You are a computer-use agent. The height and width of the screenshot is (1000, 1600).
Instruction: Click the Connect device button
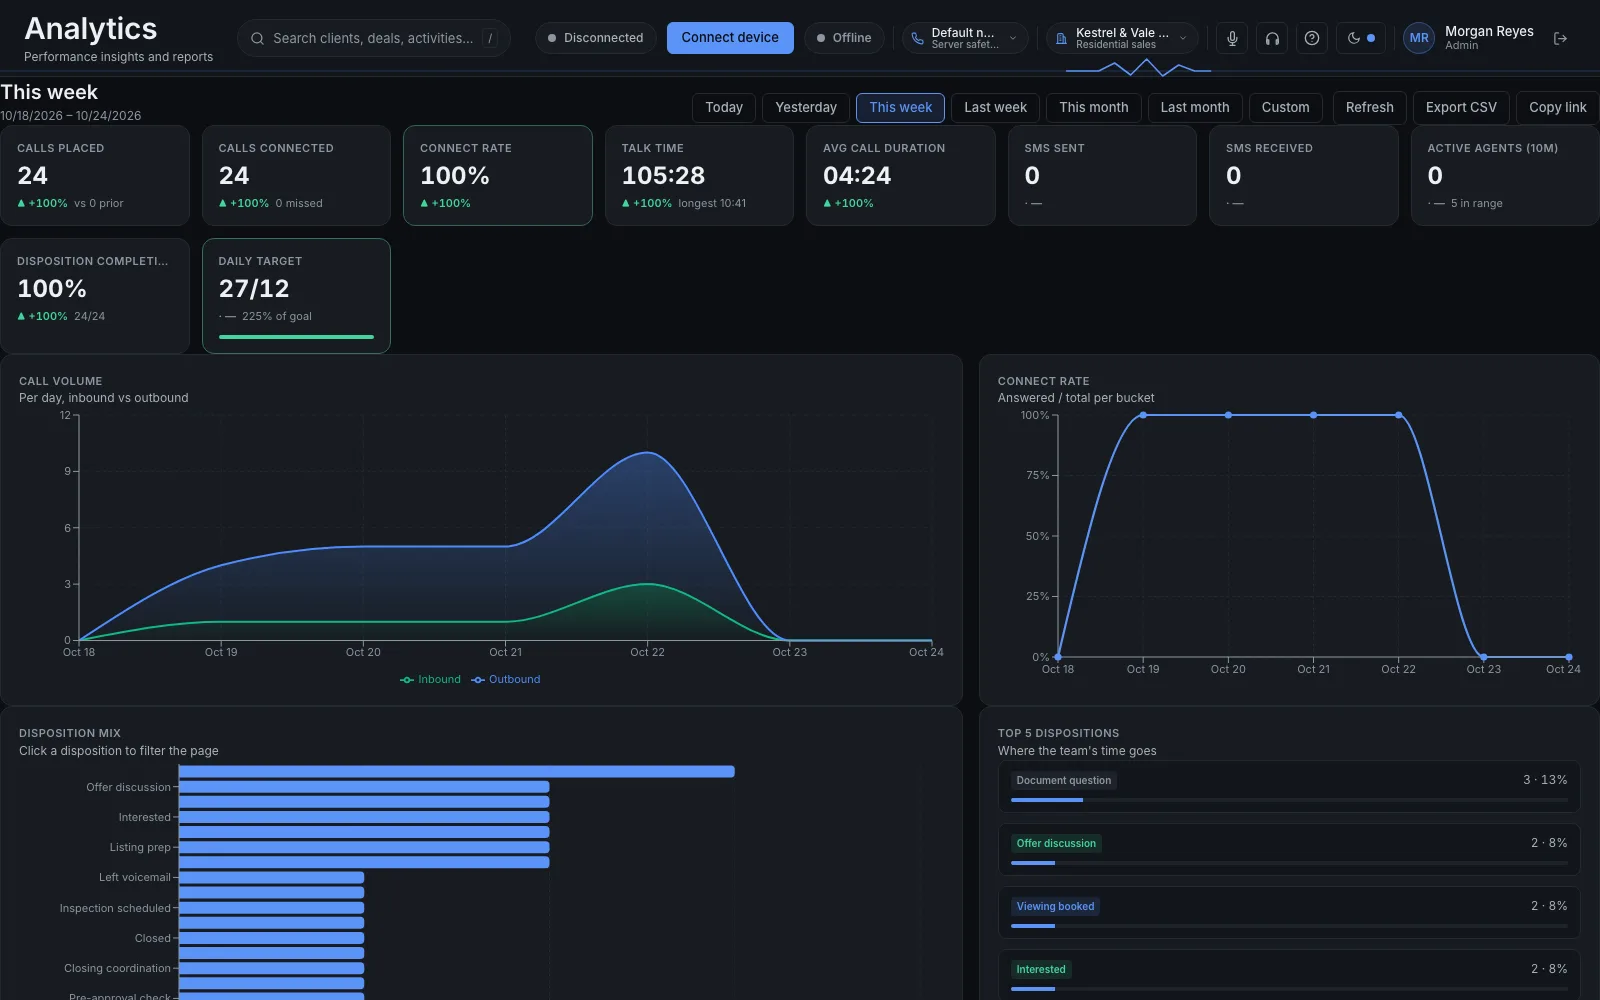pos(730,38)
